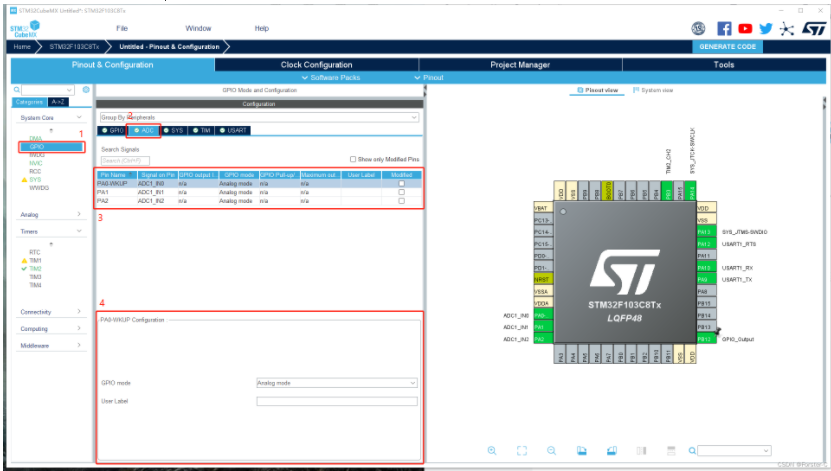Switch to Tools tab
831x471 pixels.
pos(724,65)
